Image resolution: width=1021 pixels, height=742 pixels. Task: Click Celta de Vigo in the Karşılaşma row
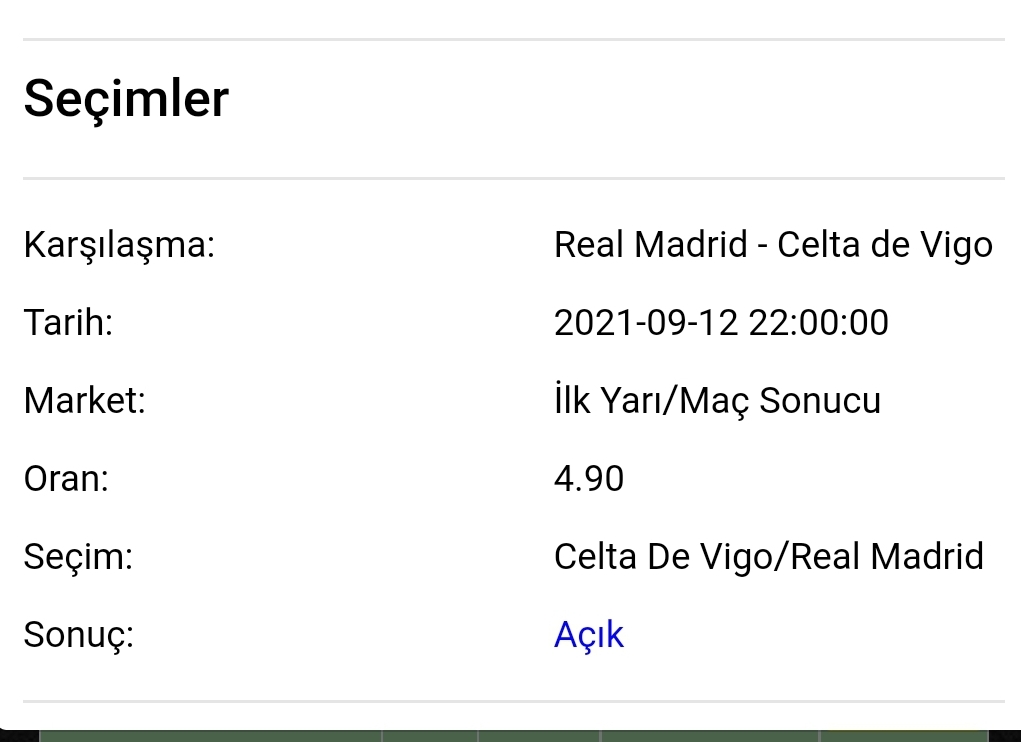pos(885,246)
